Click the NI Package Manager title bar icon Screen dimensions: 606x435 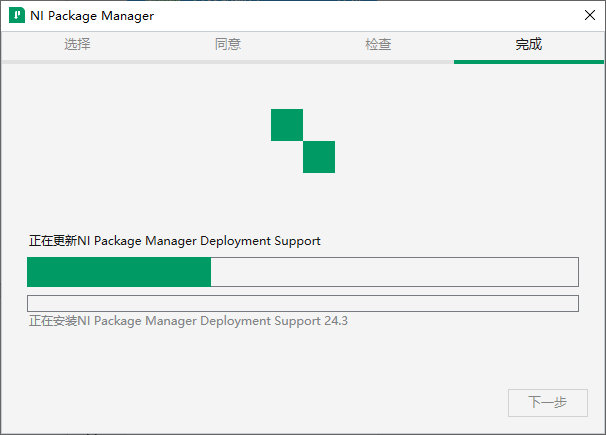[x=17, y=16]
